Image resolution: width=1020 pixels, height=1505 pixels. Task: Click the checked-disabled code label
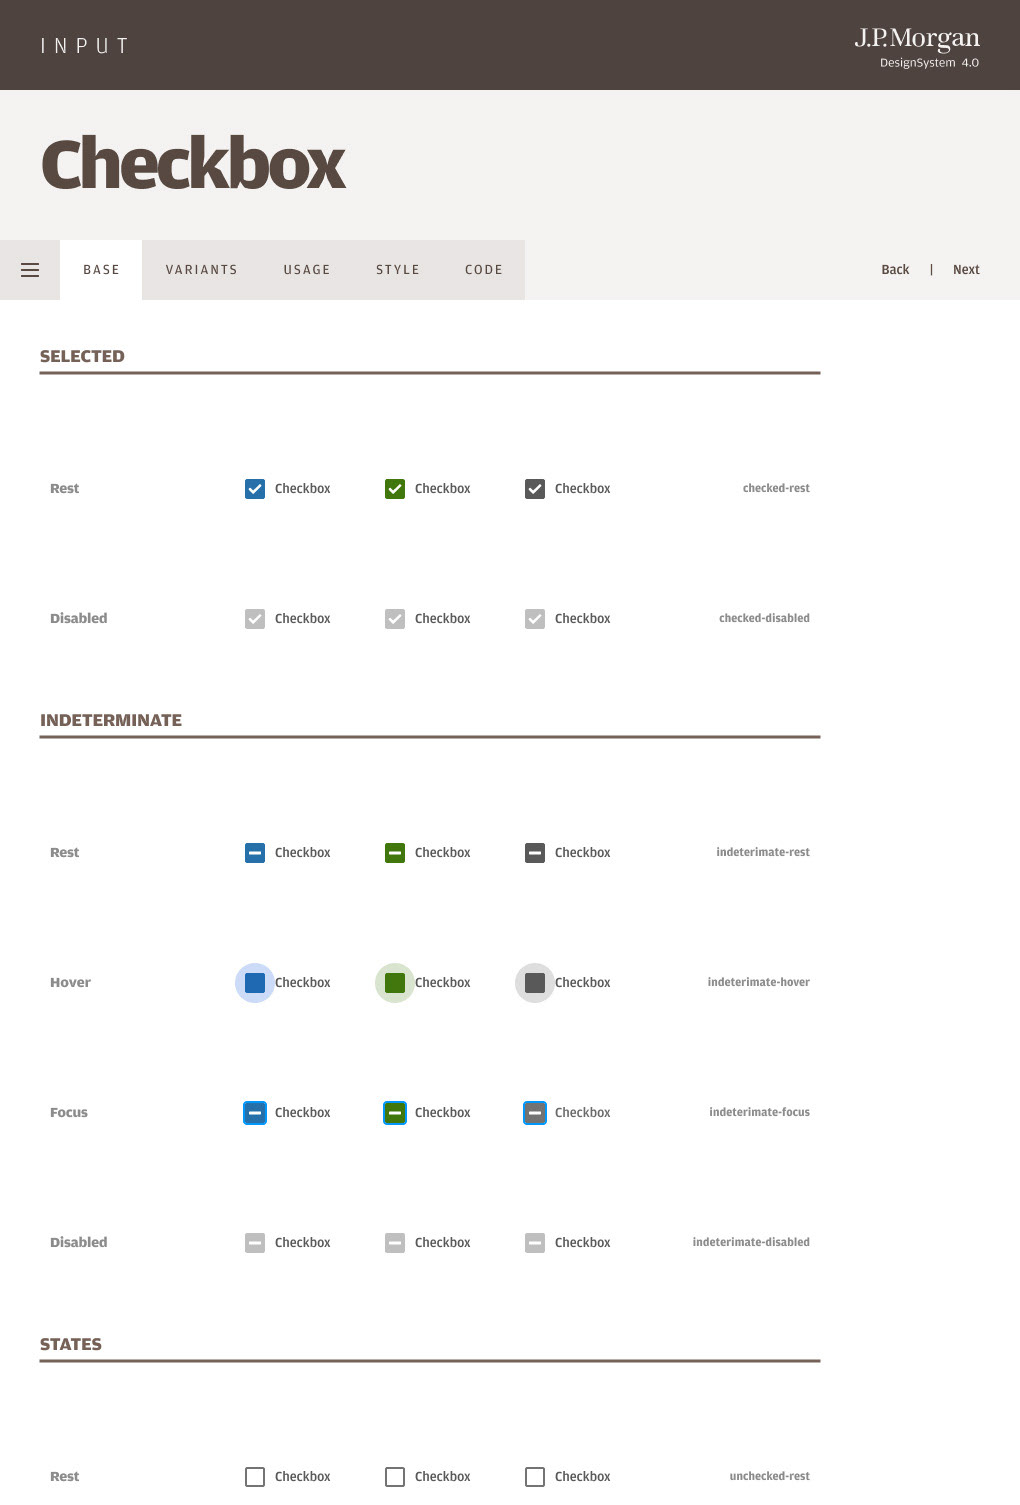pyautogui.click(x=764, y=618)
